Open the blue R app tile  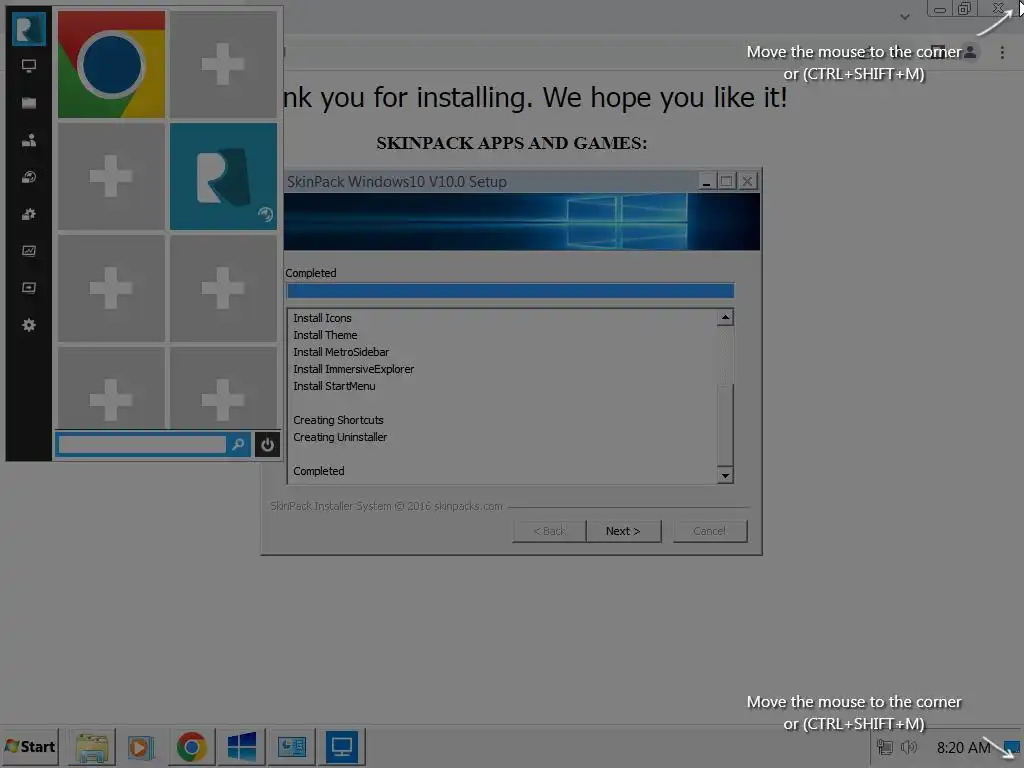pos(223,176)
